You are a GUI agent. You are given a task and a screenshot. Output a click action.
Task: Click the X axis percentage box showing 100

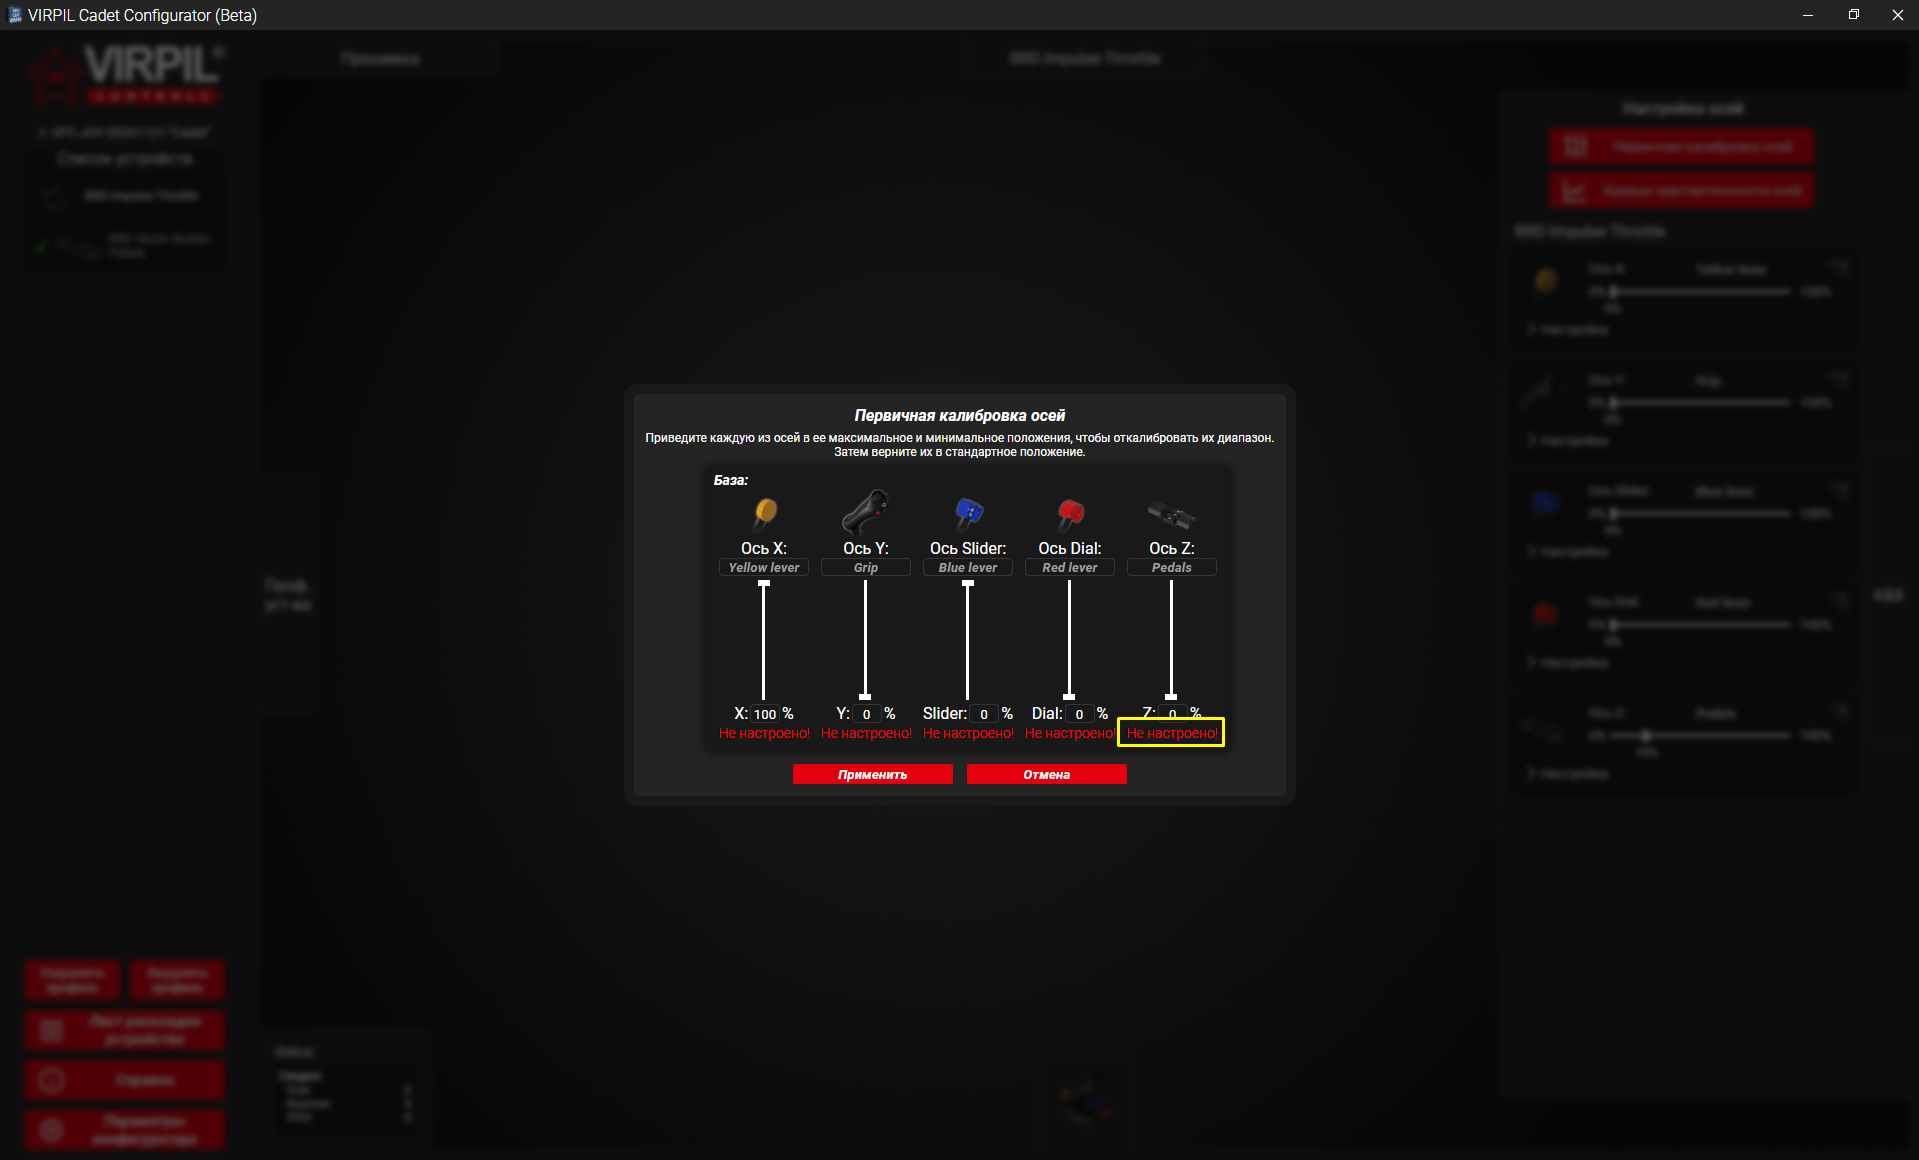click(765, 714)
